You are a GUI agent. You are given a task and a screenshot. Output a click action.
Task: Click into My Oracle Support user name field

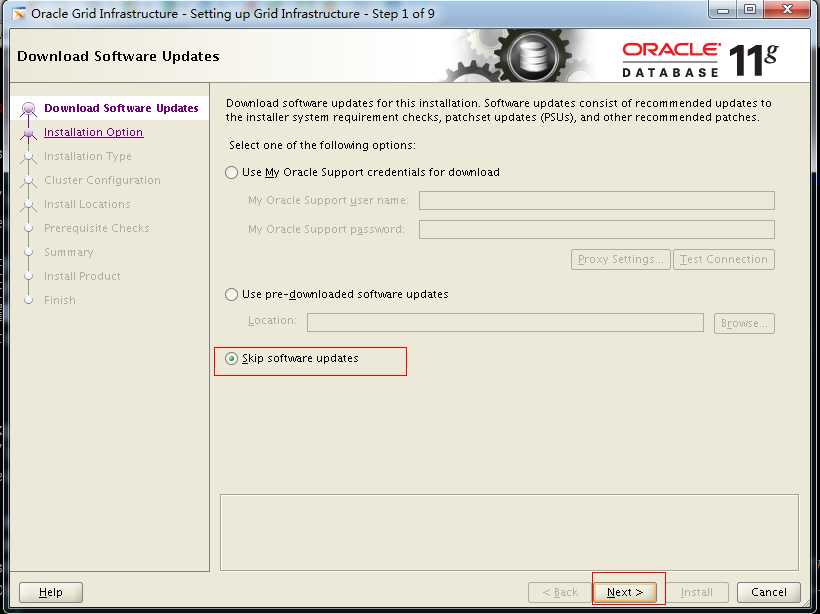597,200
